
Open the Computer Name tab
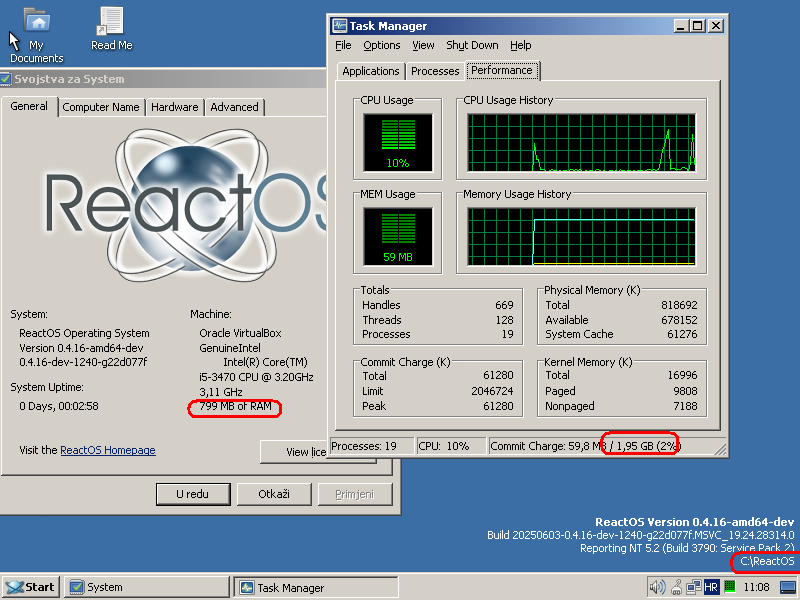pos(101,107)
